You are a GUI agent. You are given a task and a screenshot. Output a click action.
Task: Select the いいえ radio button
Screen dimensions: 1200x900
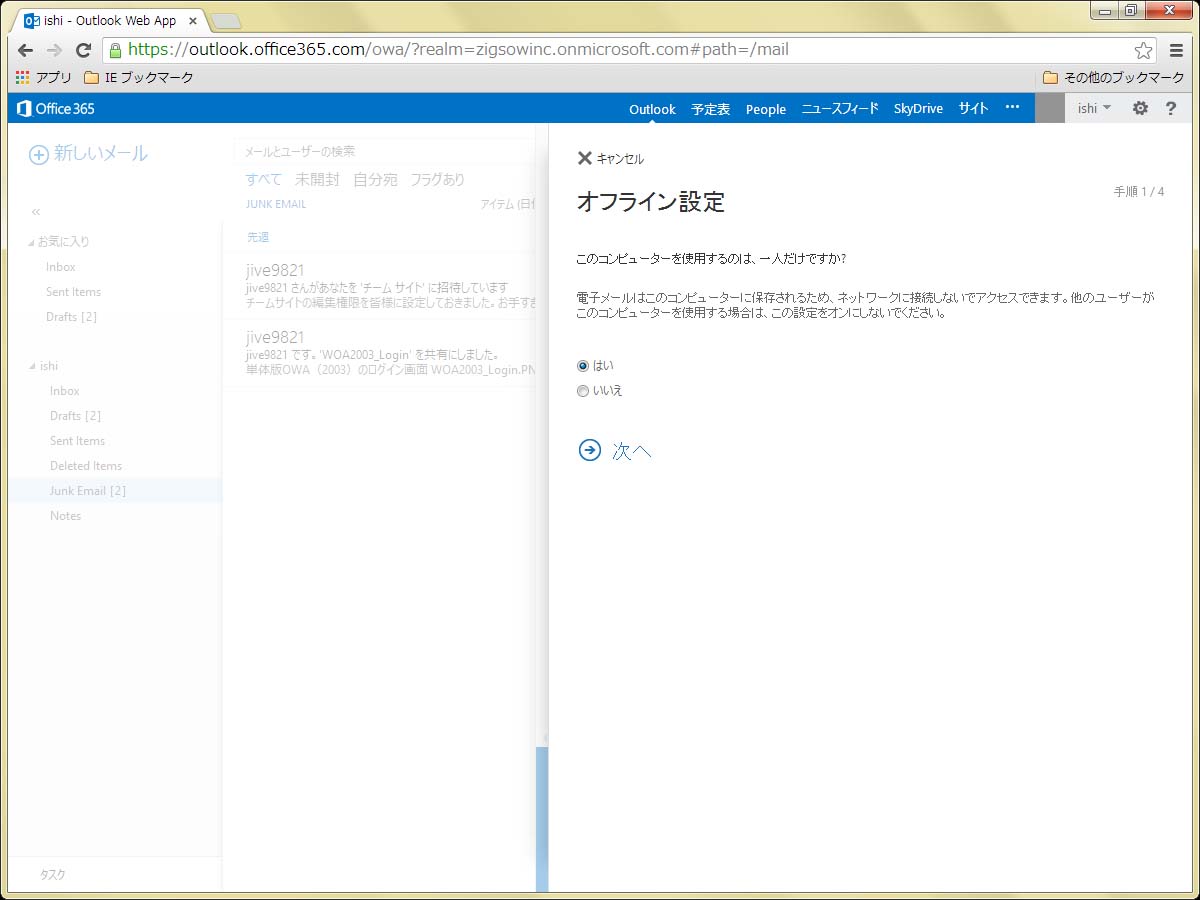click(x=583, y=391)
